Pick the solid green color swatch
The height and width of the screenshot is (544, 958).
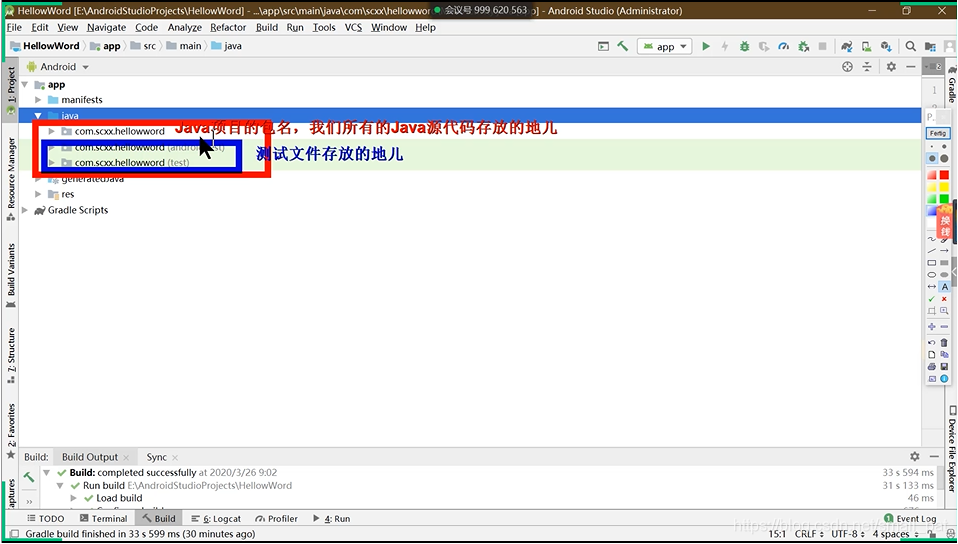click(944, 199)
